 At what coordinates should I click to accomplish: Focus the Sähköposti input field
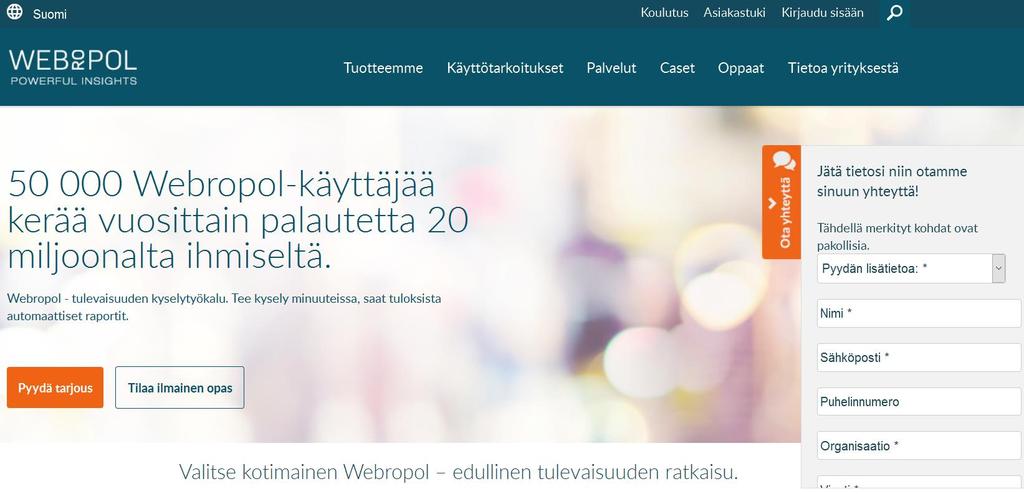[919, 358]
